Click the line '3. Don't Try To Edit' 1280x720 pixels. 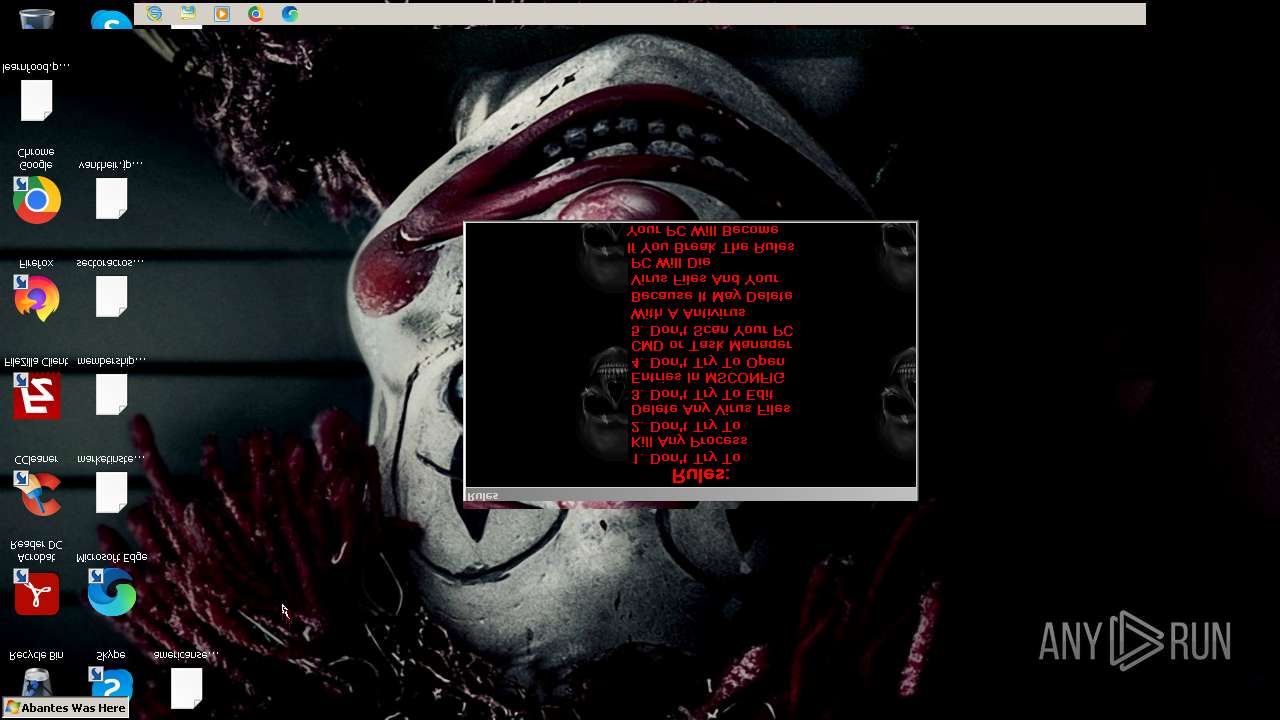click(x=702, y=394)
